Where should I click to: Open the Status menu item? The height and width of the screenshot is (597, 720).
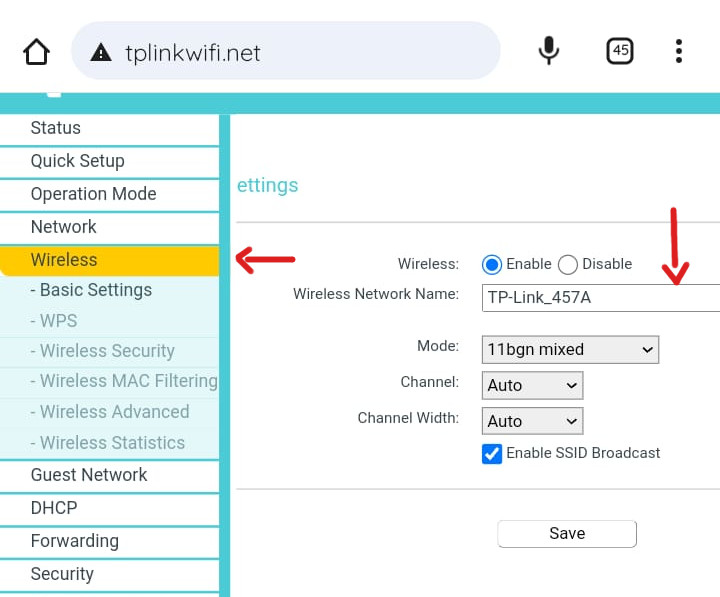56,128
